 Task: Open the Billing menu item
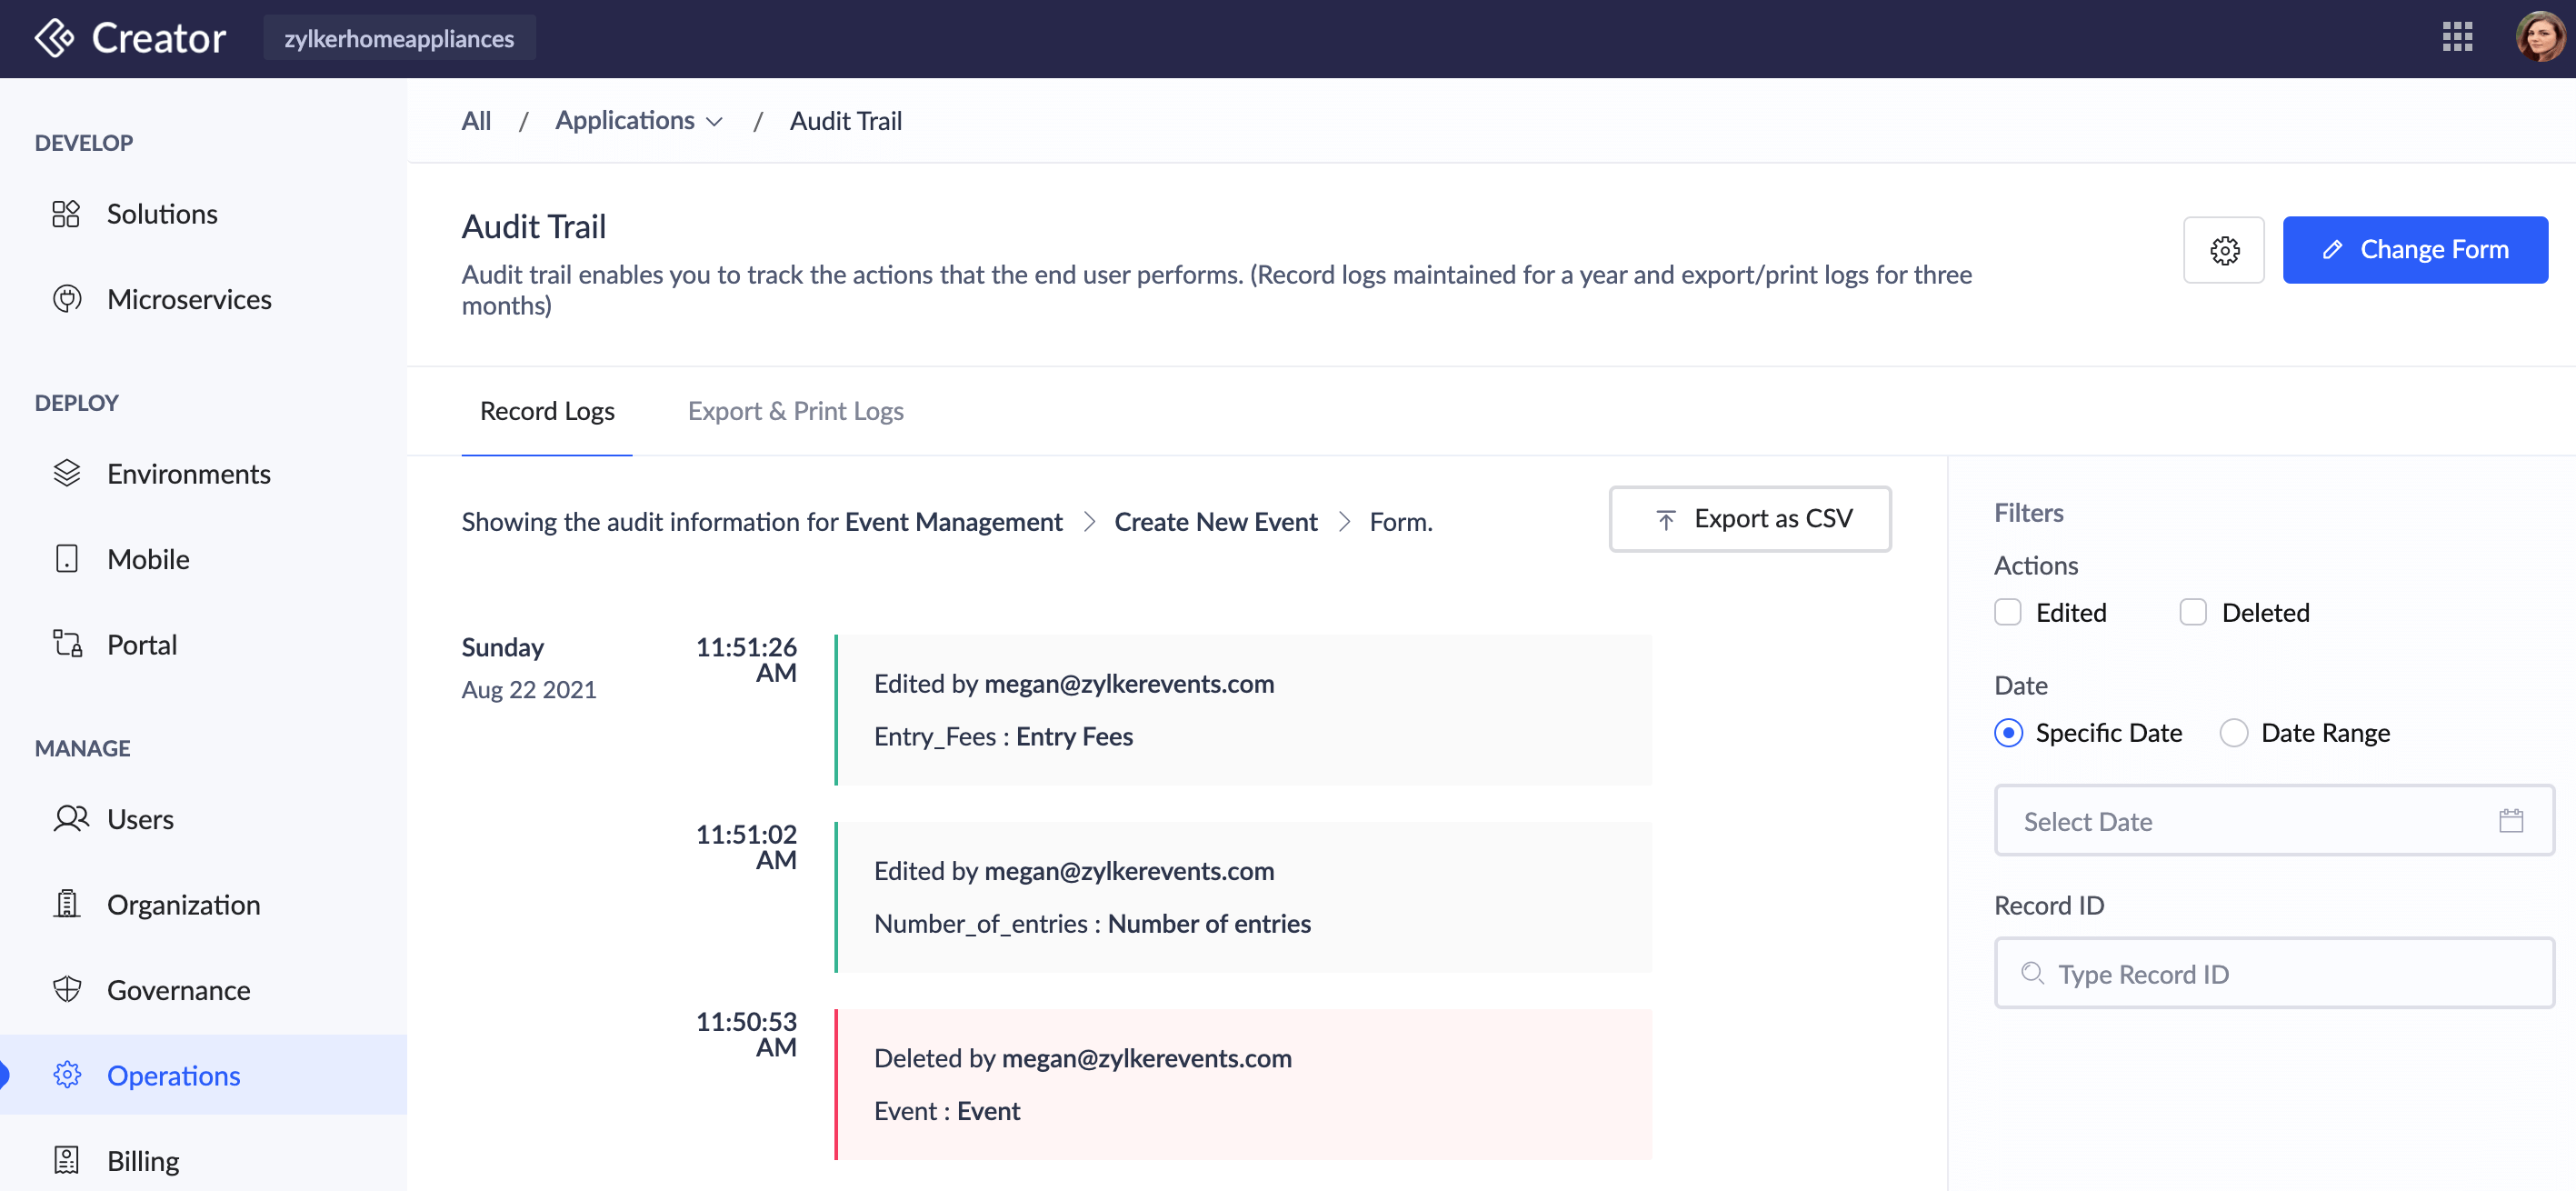tap(203, 1160)
